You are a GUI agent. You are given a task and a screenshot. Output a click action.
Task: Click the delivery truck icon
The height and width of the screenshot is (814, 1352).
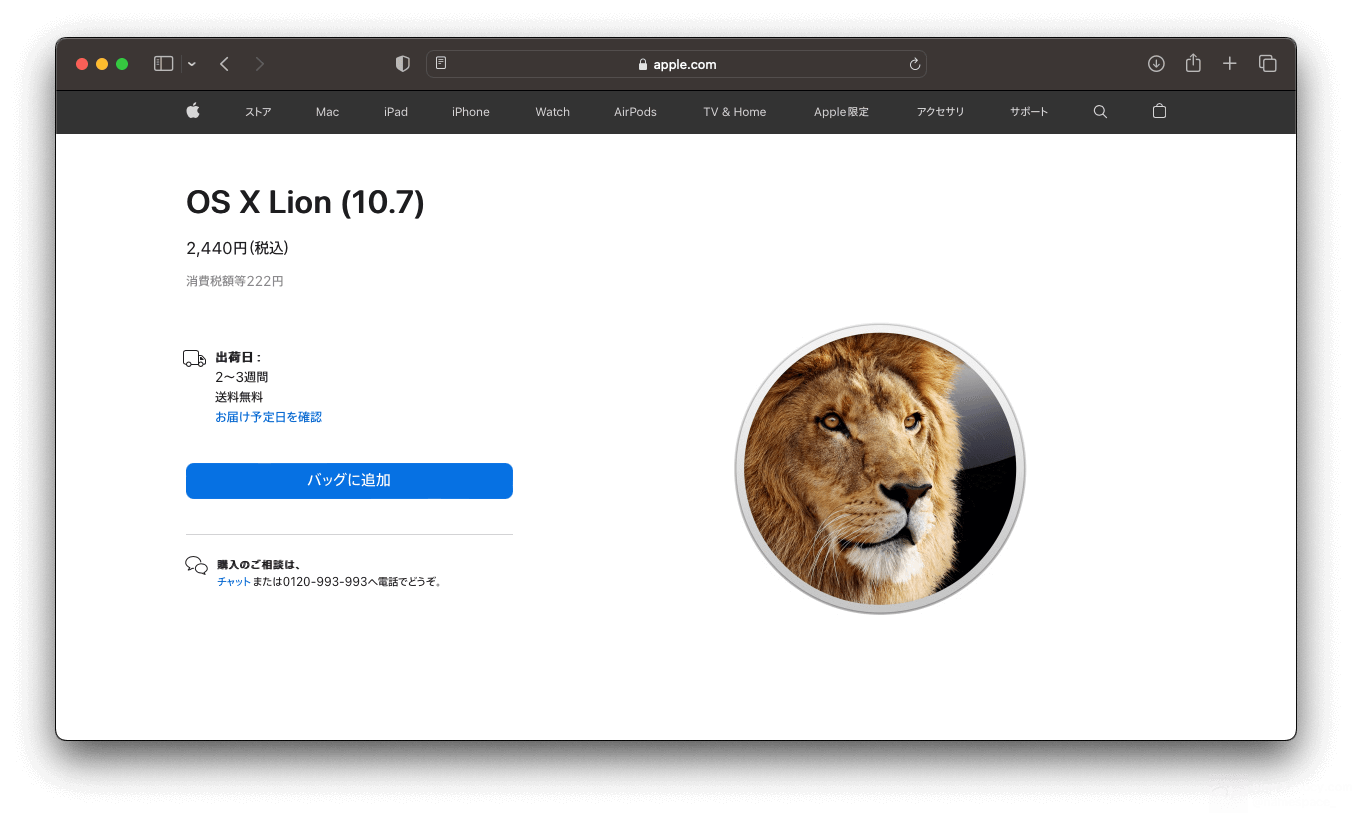[195, 358]
